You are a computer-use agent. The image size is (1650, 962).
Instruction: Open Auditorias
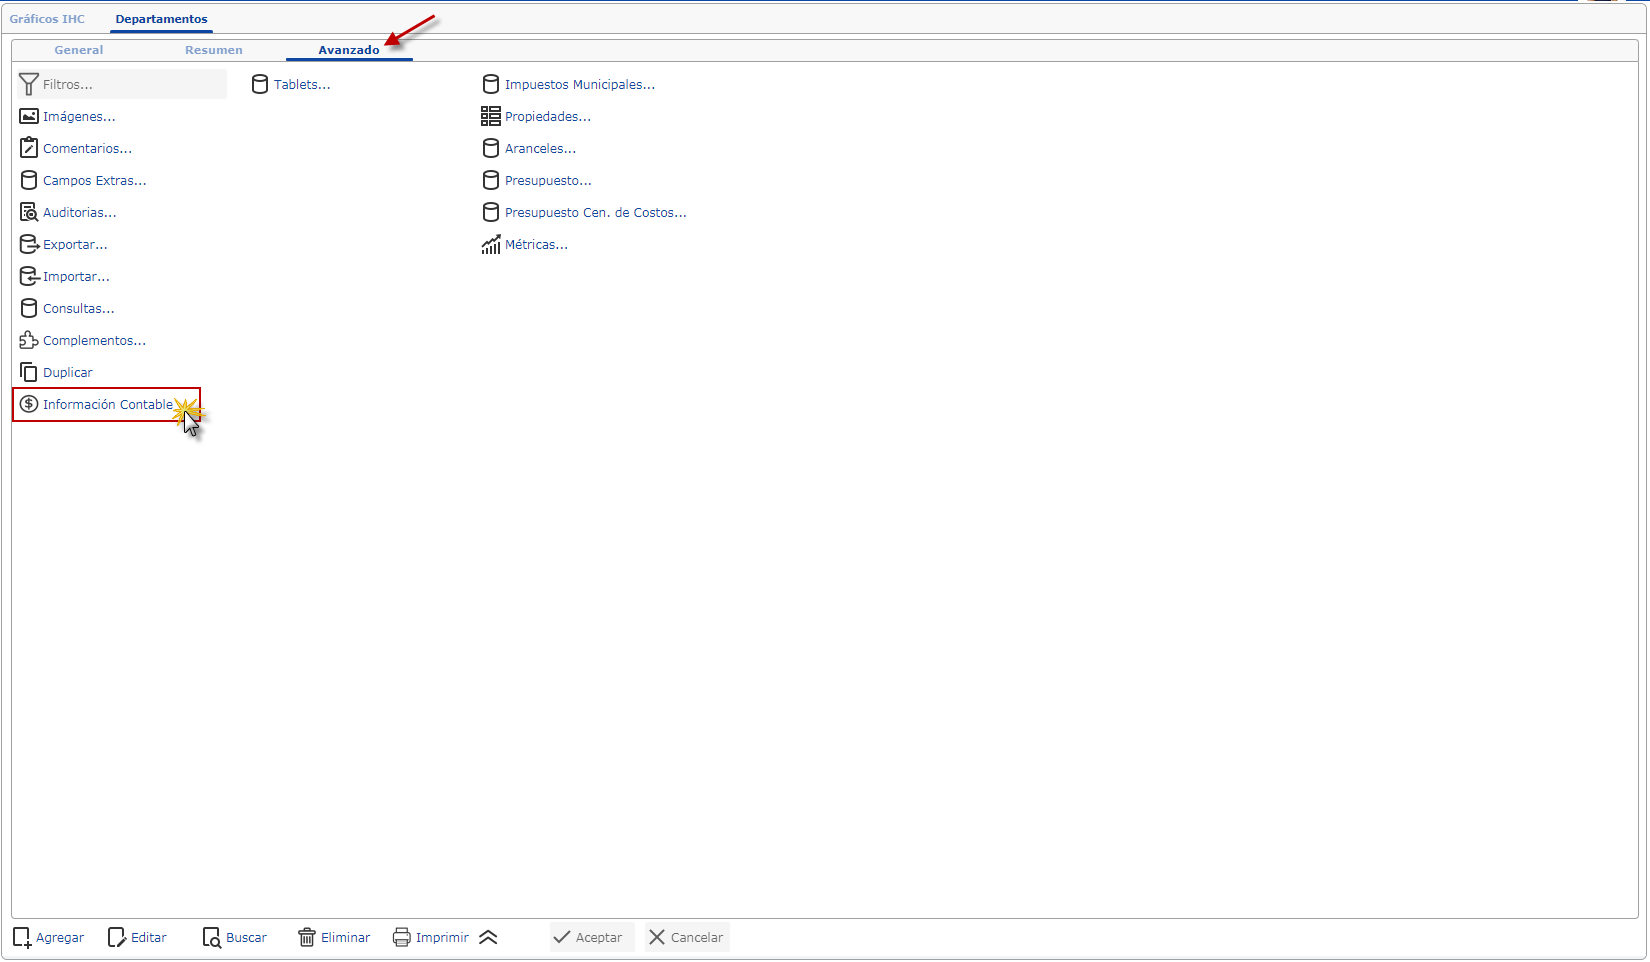(80, 213)
